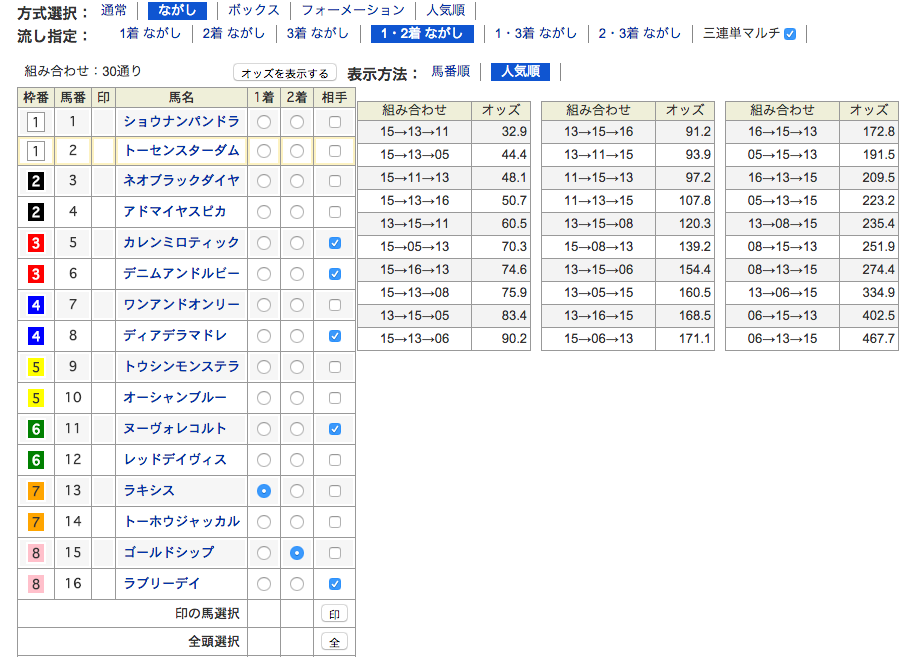Uncheck 相手 for ヌーヴォレコルト
The image size is (914, 657).
335,429
